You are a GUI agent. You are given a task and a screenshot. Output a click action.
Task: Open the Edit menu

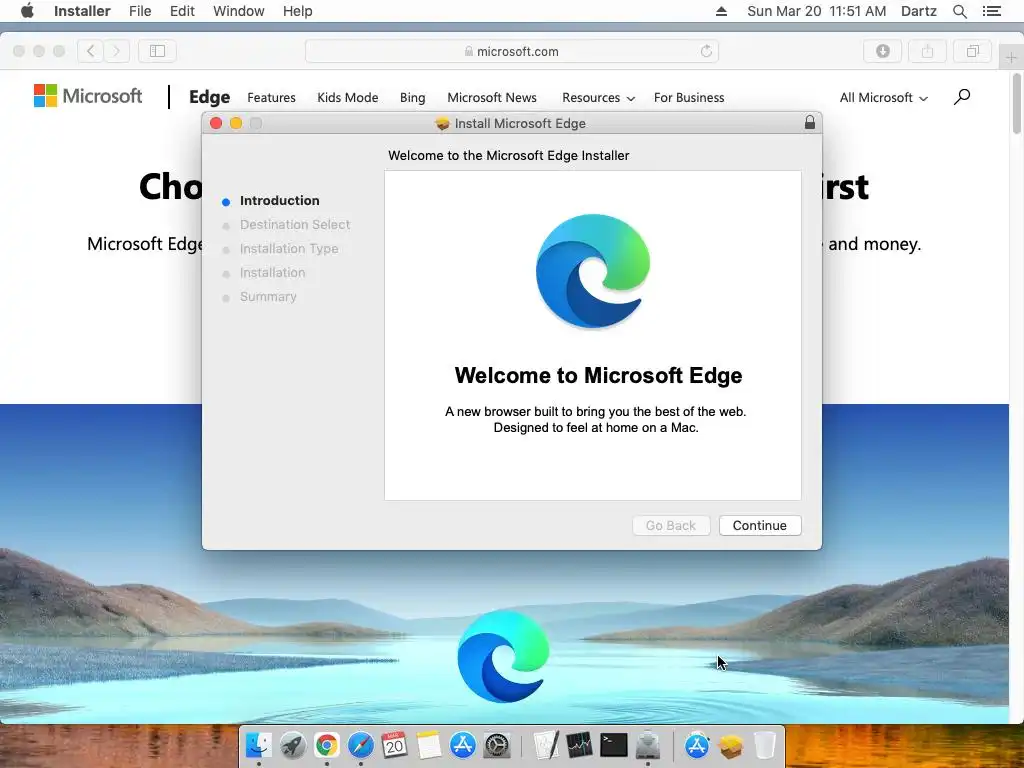point(182,11)
